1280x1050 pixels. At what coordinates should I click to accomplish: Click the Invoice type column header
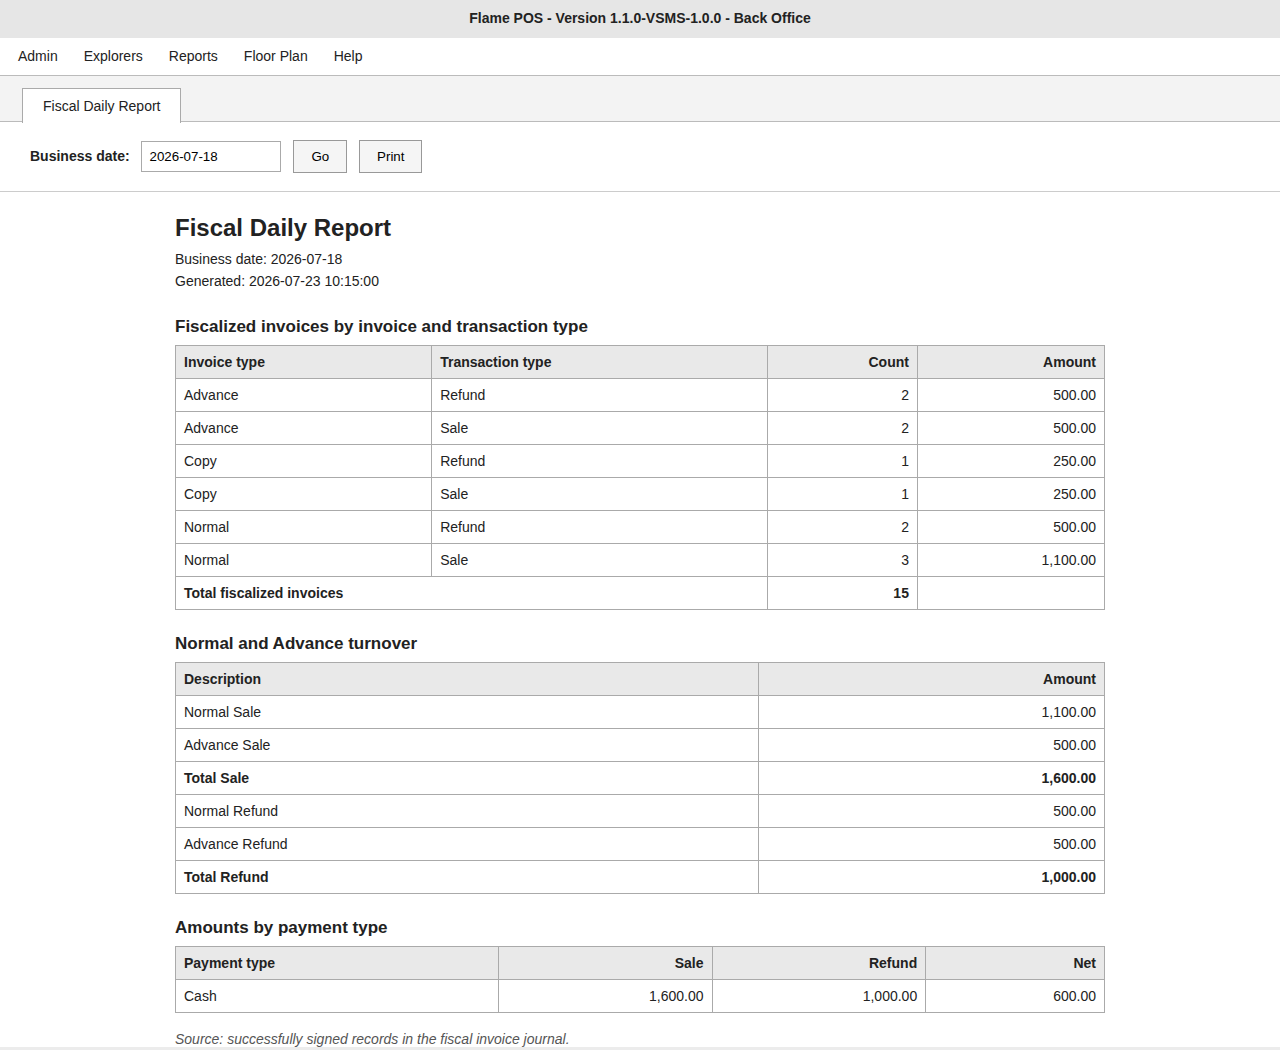(x=304, y=362)
